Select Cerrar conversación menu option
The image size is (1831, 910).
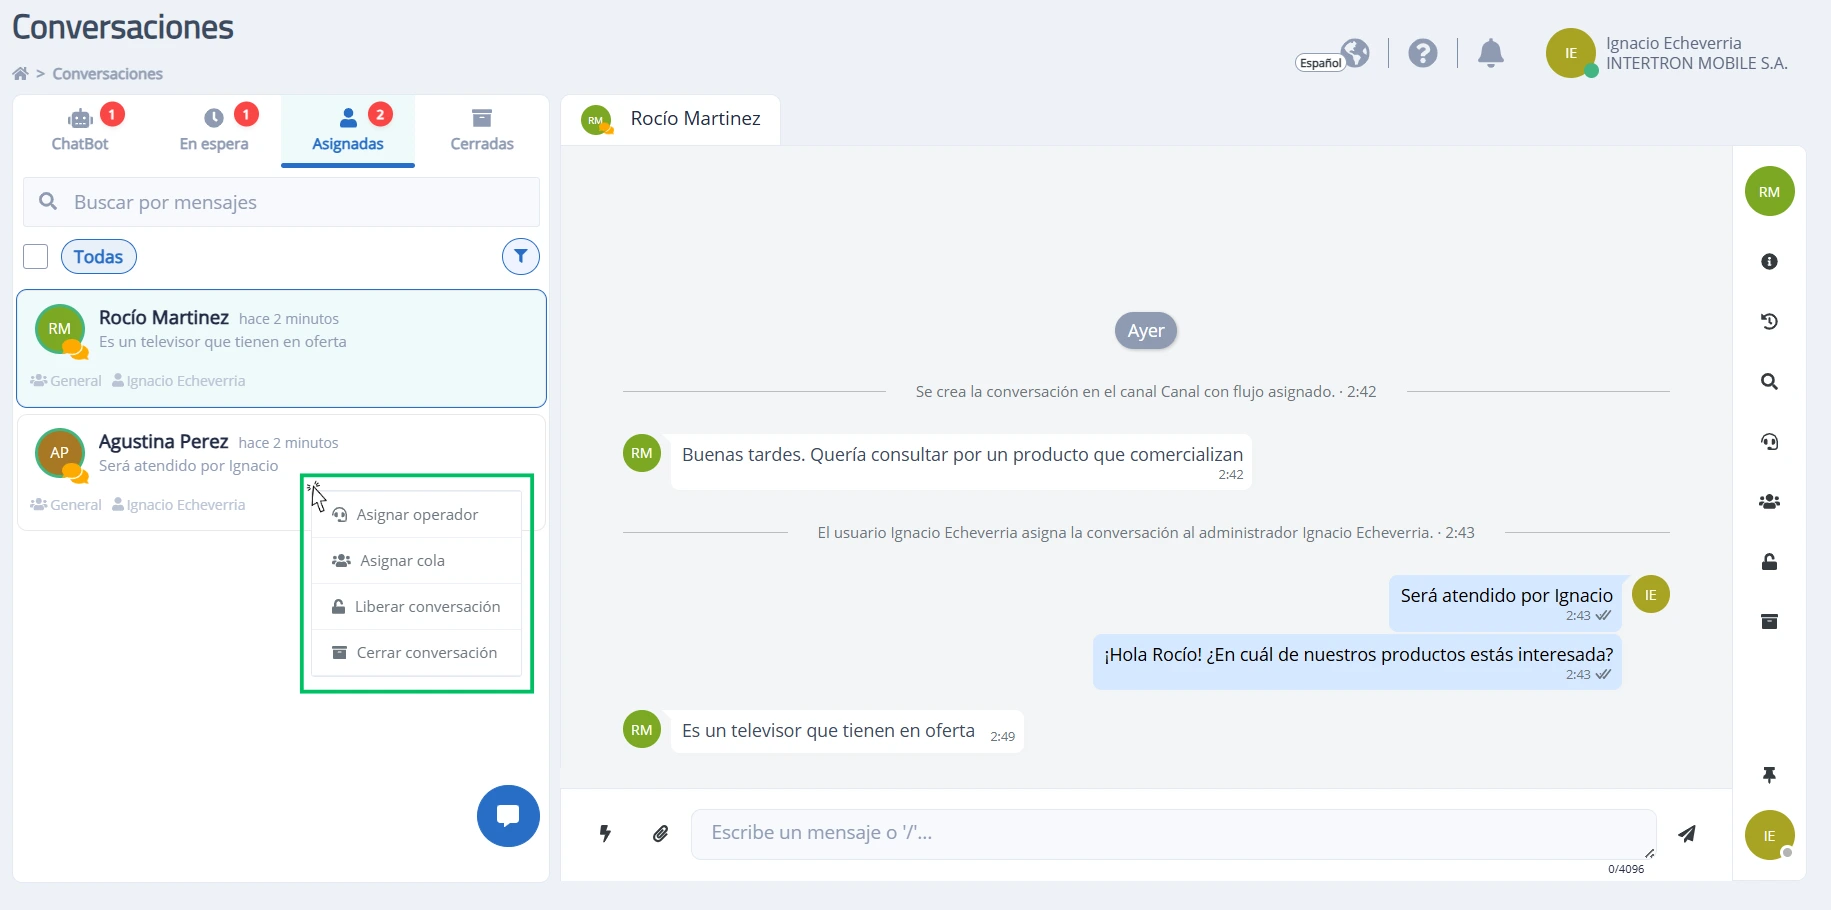417,653
